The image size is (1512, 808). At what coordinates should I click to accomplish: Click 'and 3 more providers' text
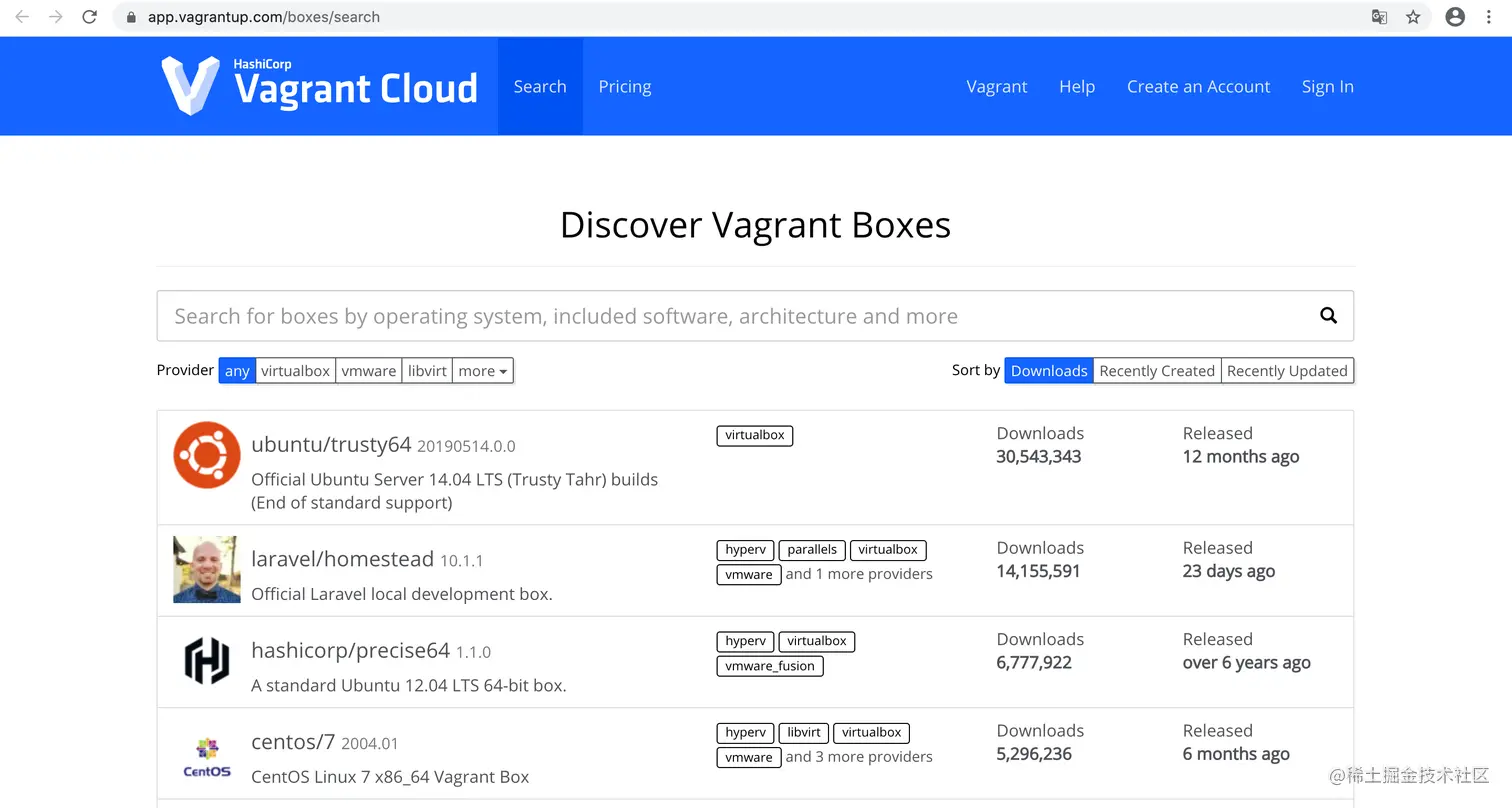click(859, 757)
